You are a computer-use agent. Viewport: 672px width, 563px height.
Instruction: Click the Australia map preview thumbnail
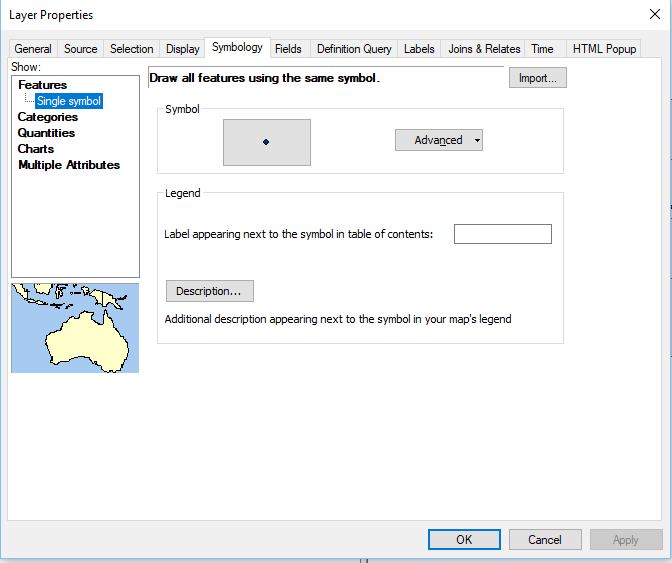75,328
